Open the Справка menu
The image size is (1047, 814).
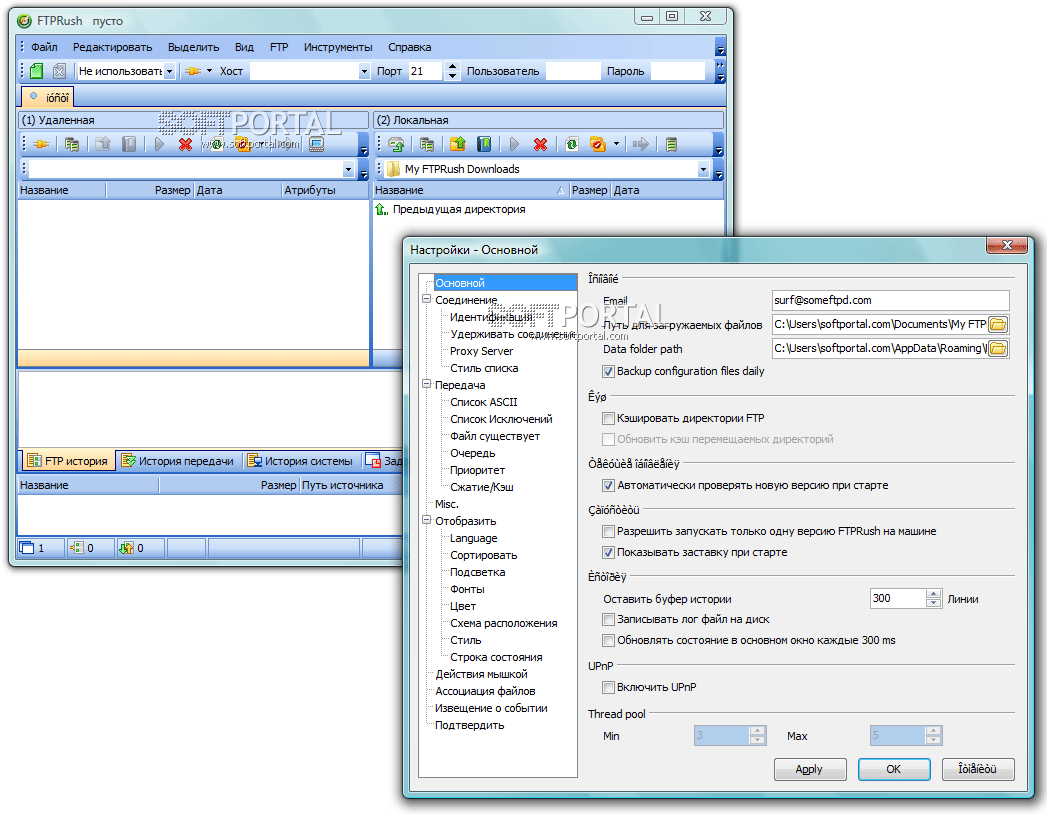[x=409, y=47]
